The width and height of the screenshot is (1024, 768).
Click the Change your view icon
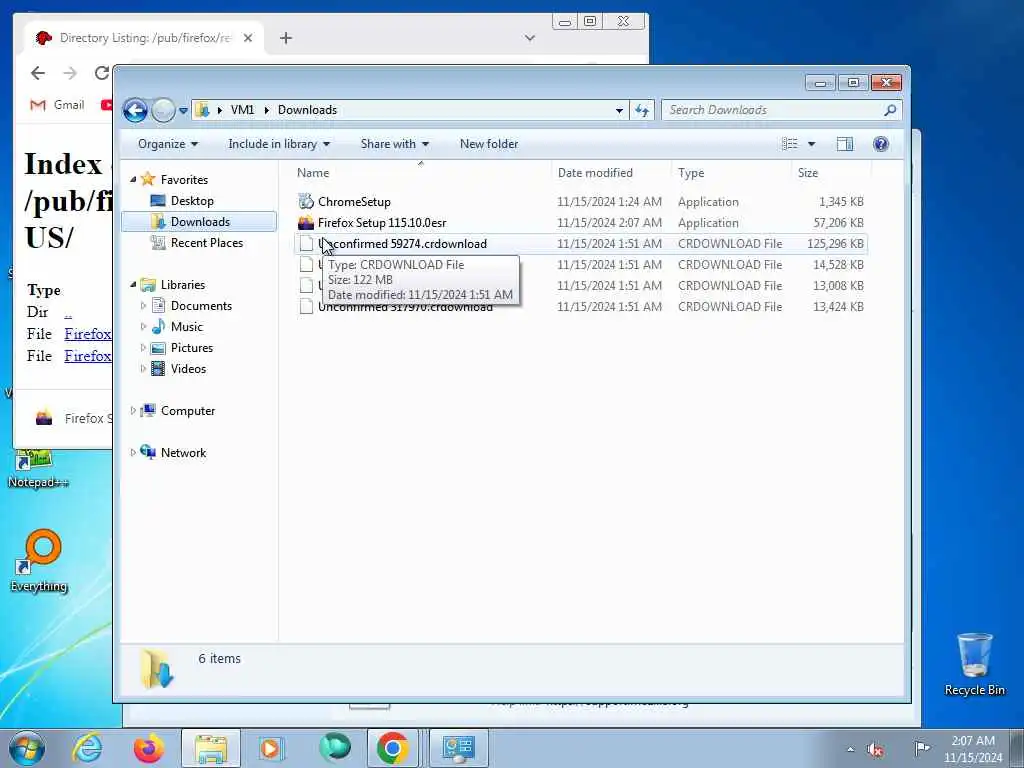pos(790,144)
